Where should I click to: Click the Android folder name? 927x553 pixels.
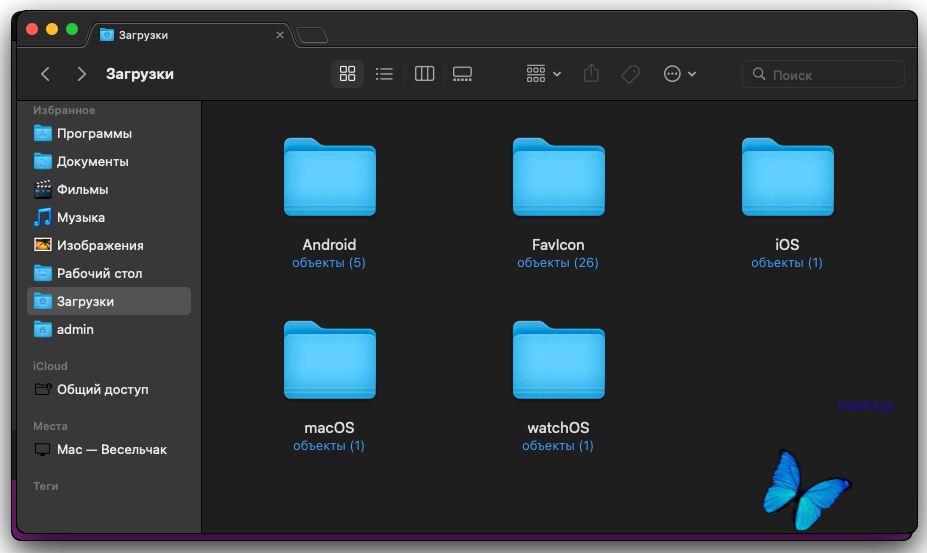click(x=329, y=245)
